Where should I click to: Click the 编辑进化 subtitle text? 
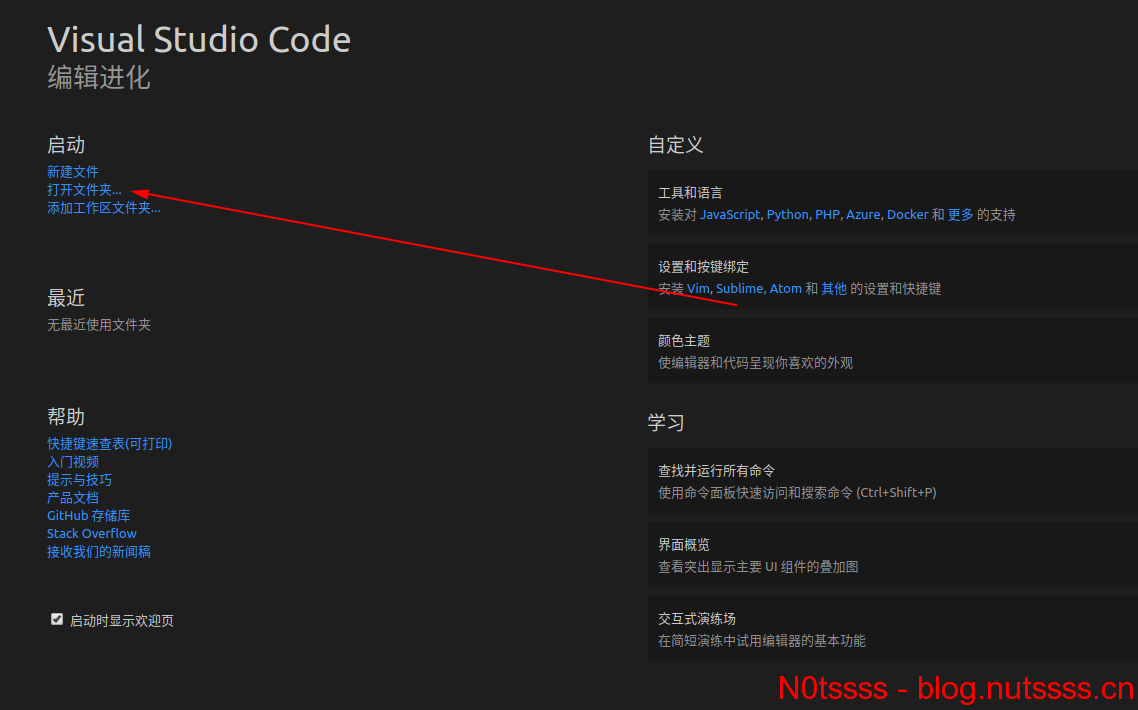99,78
